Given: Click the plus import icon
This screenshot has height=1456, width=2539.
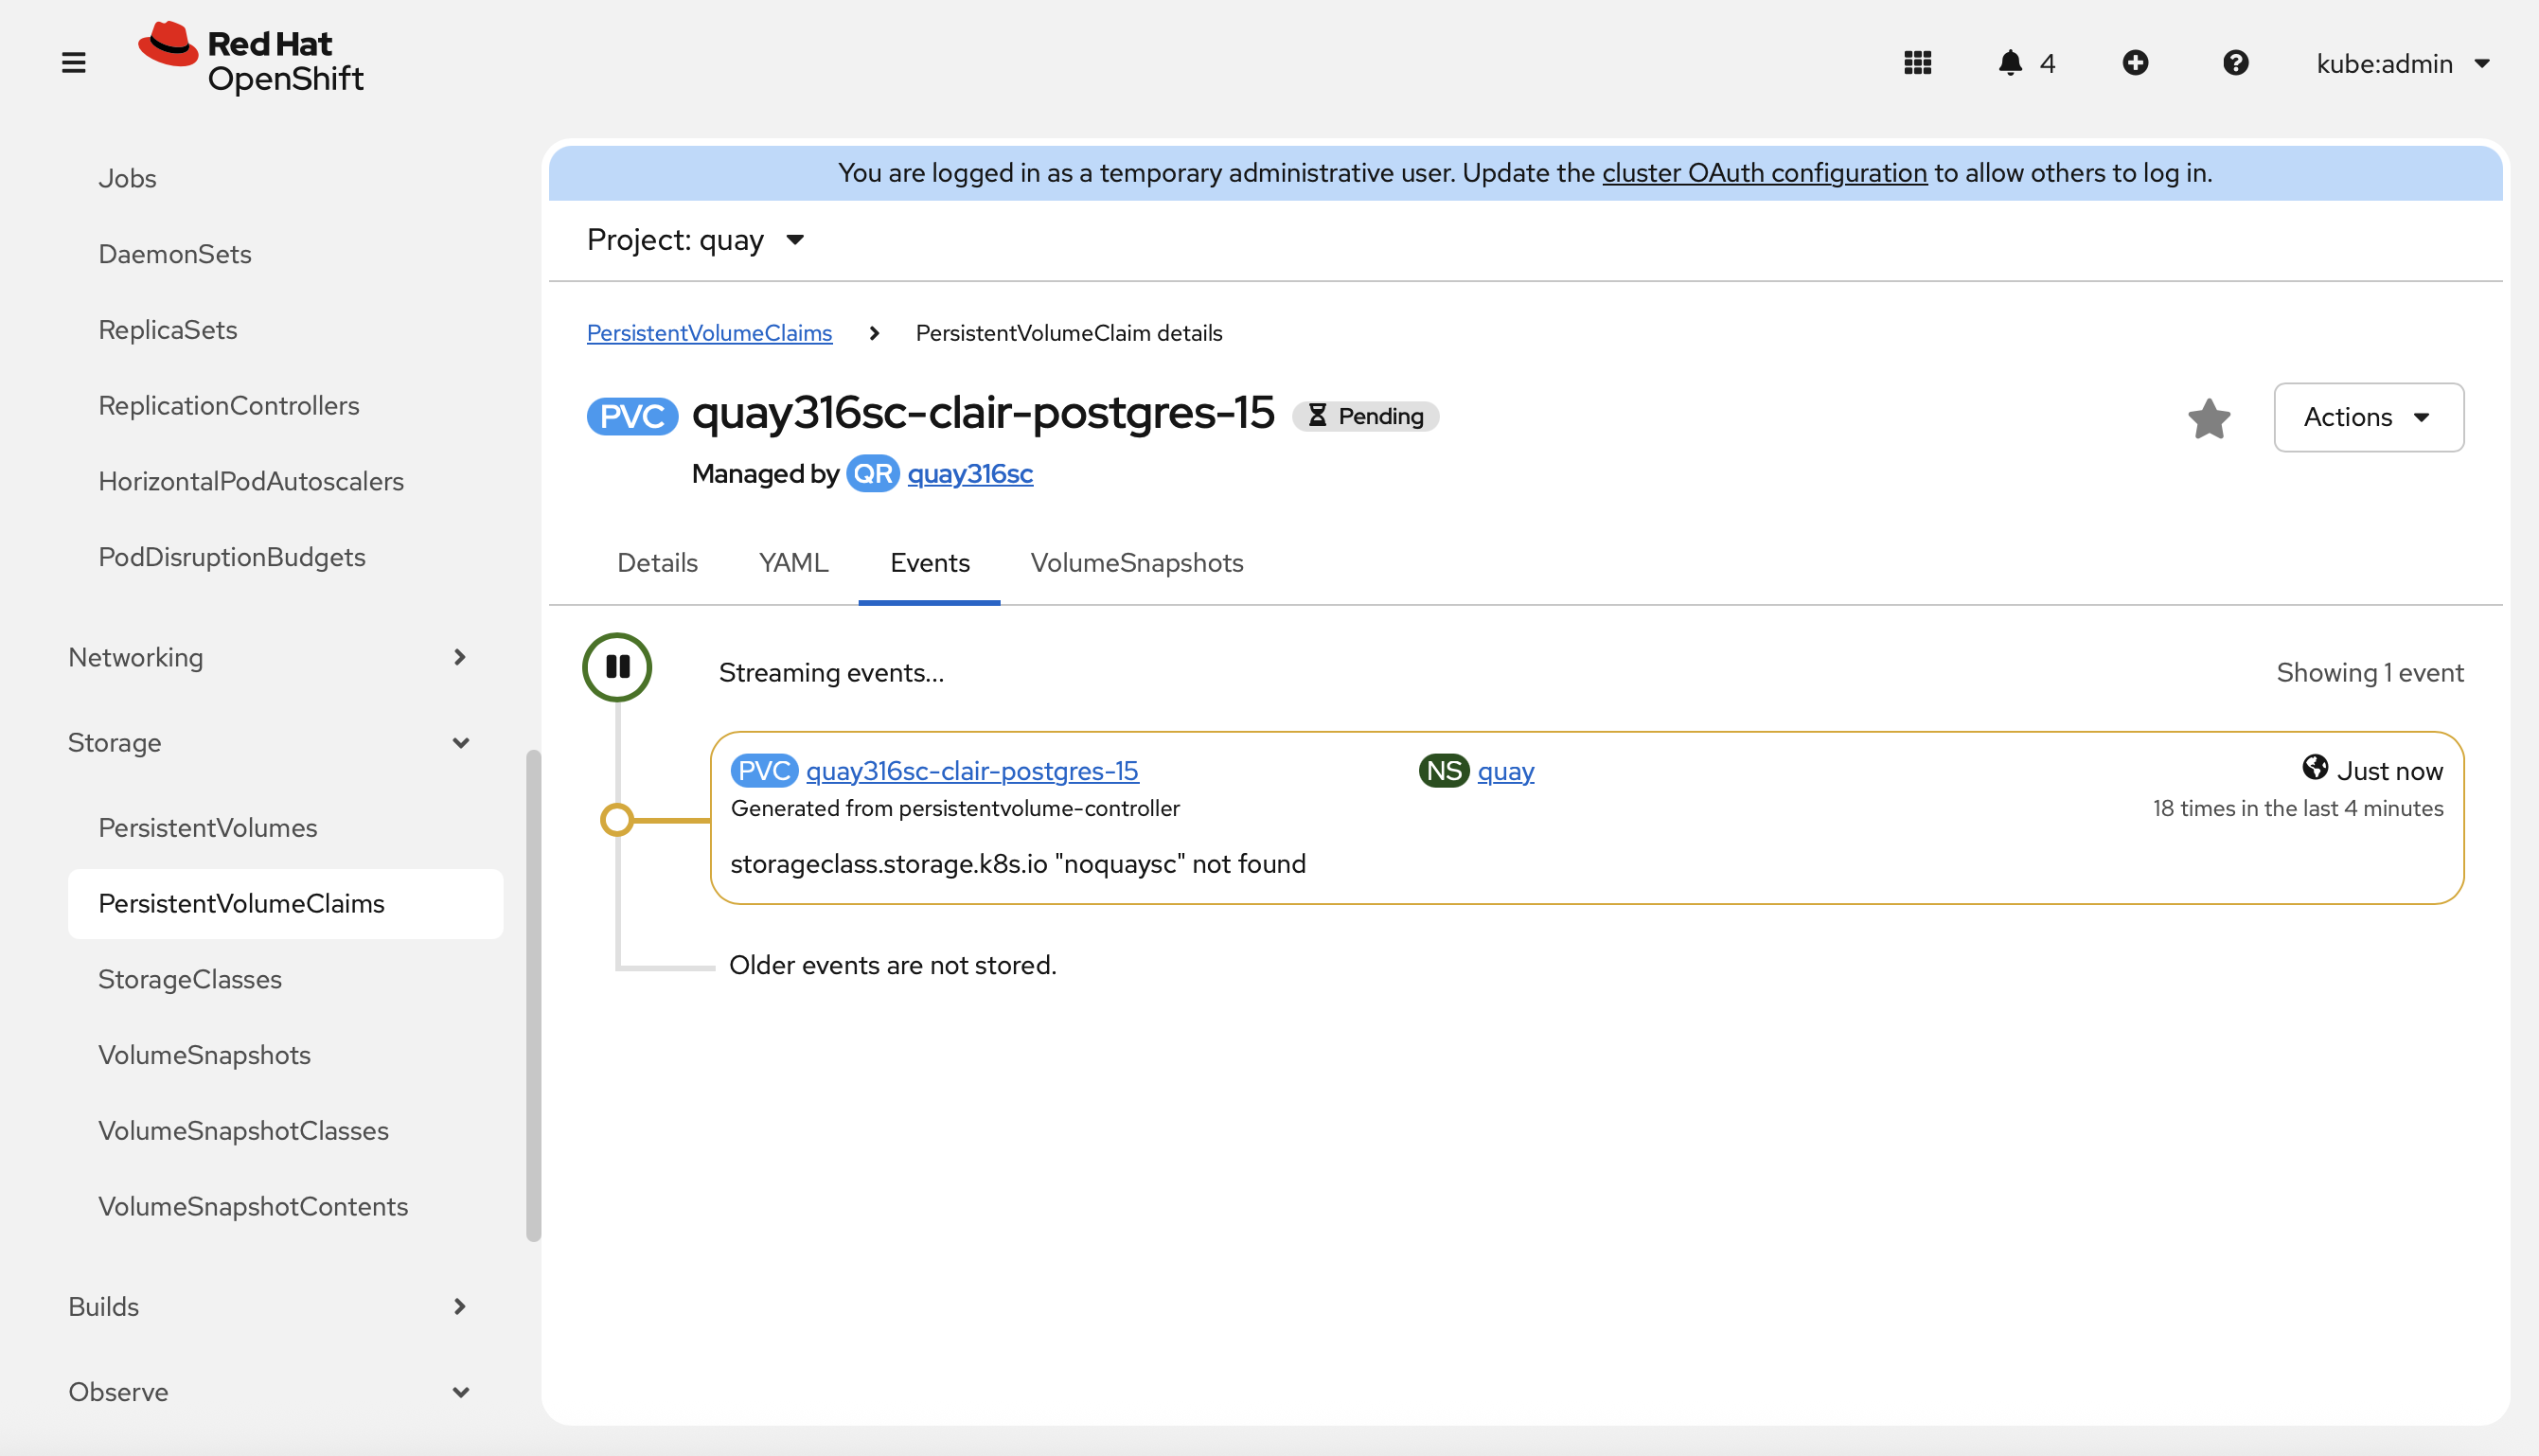Looking at the screenshot, I should tap(2135, 63).
